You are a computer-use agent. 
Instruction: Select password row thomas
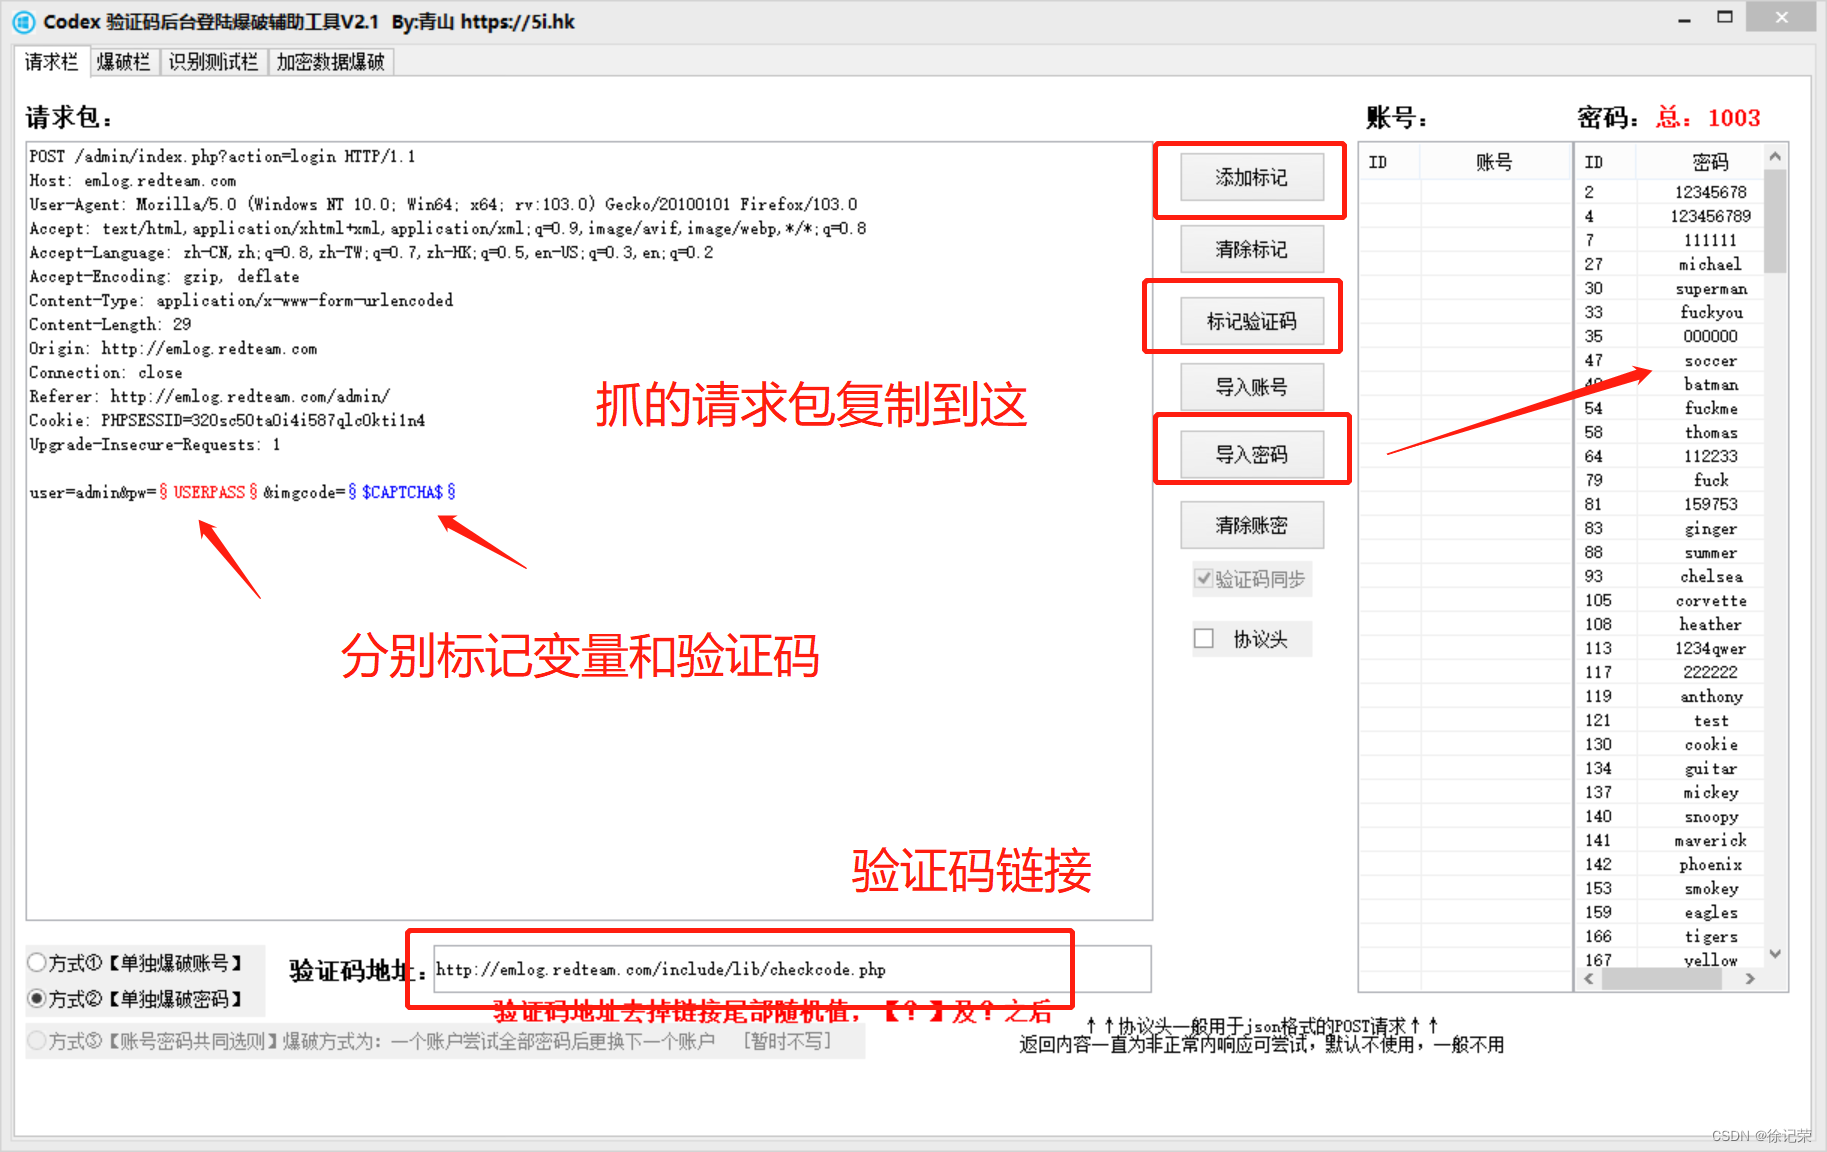(x=1670, y=432)
